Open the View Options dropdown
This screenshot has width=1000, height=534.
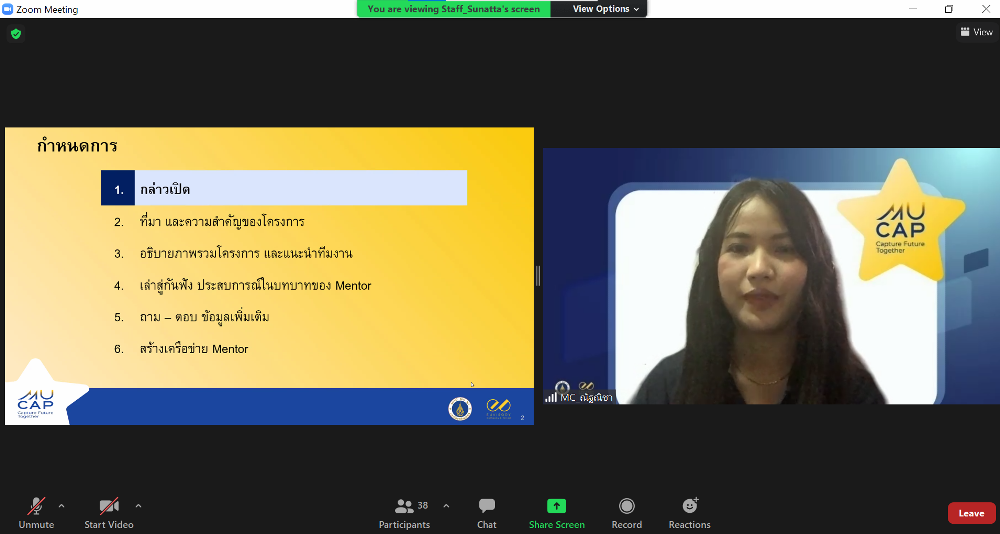[606, 9]
